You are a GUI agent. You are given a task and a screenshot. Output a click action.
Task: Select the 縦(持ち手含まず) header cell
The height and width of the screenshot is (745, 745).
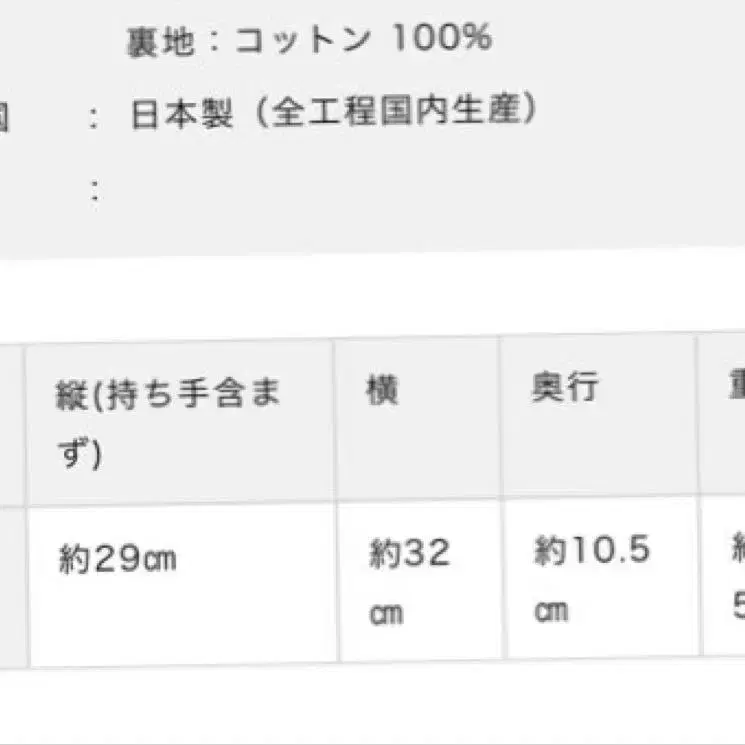click(180, 420)
